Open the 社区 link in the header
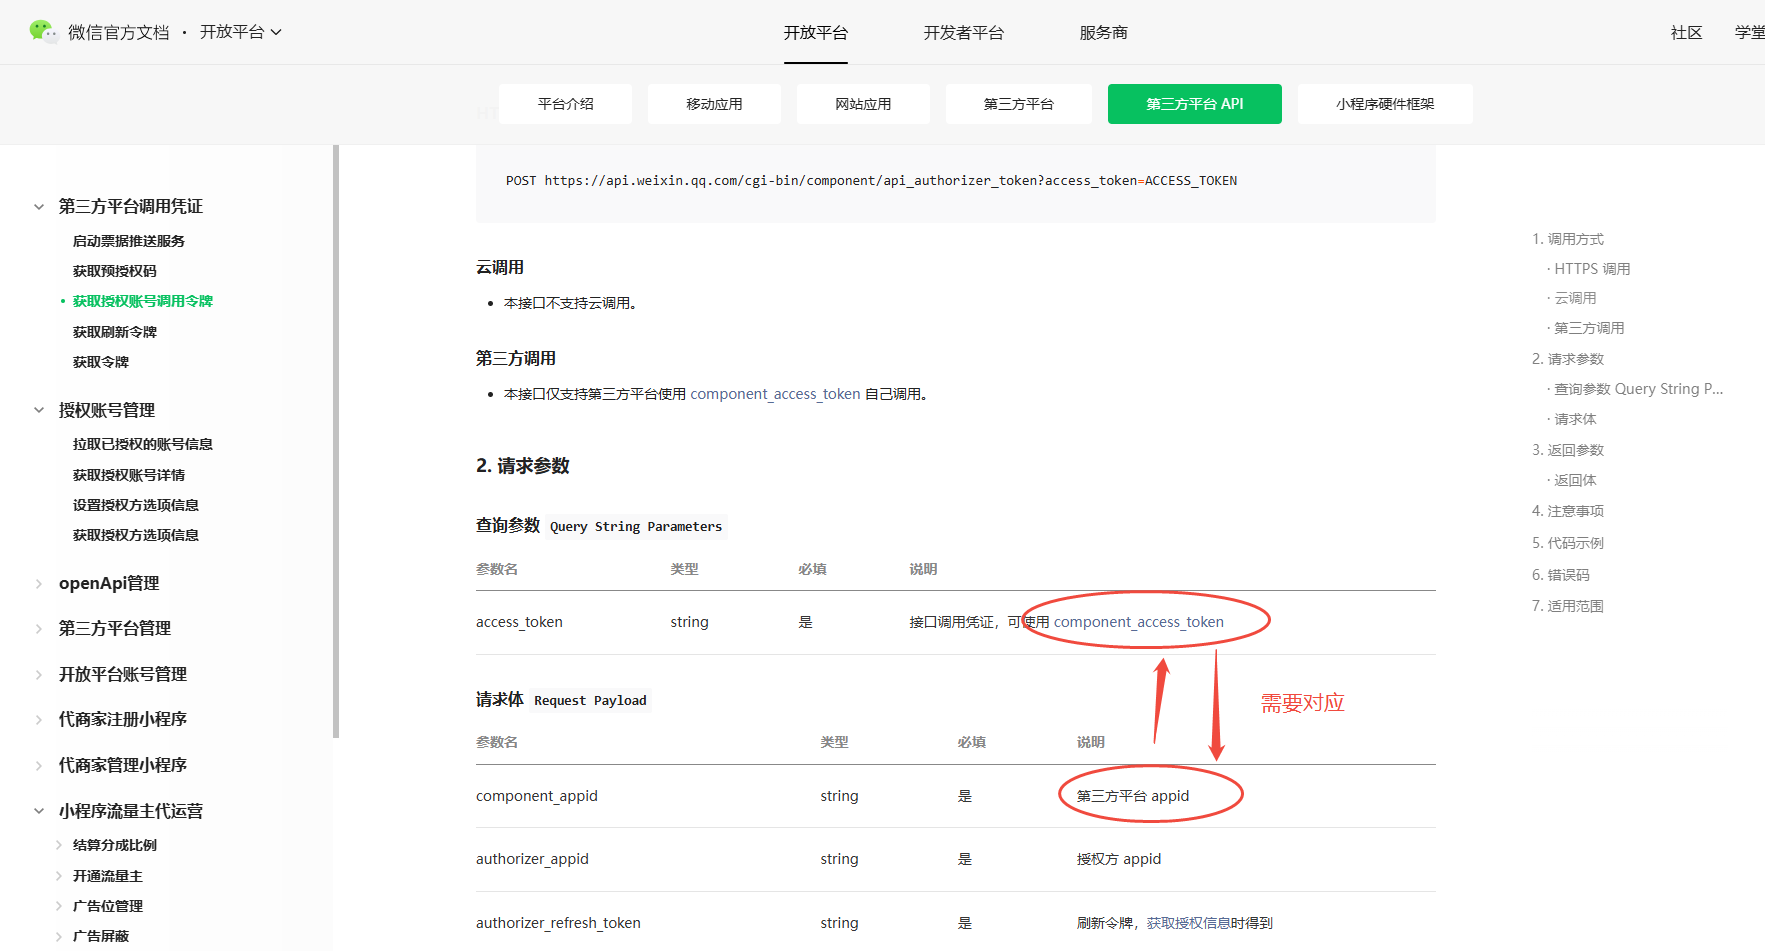 click(x=1687, y=33)
